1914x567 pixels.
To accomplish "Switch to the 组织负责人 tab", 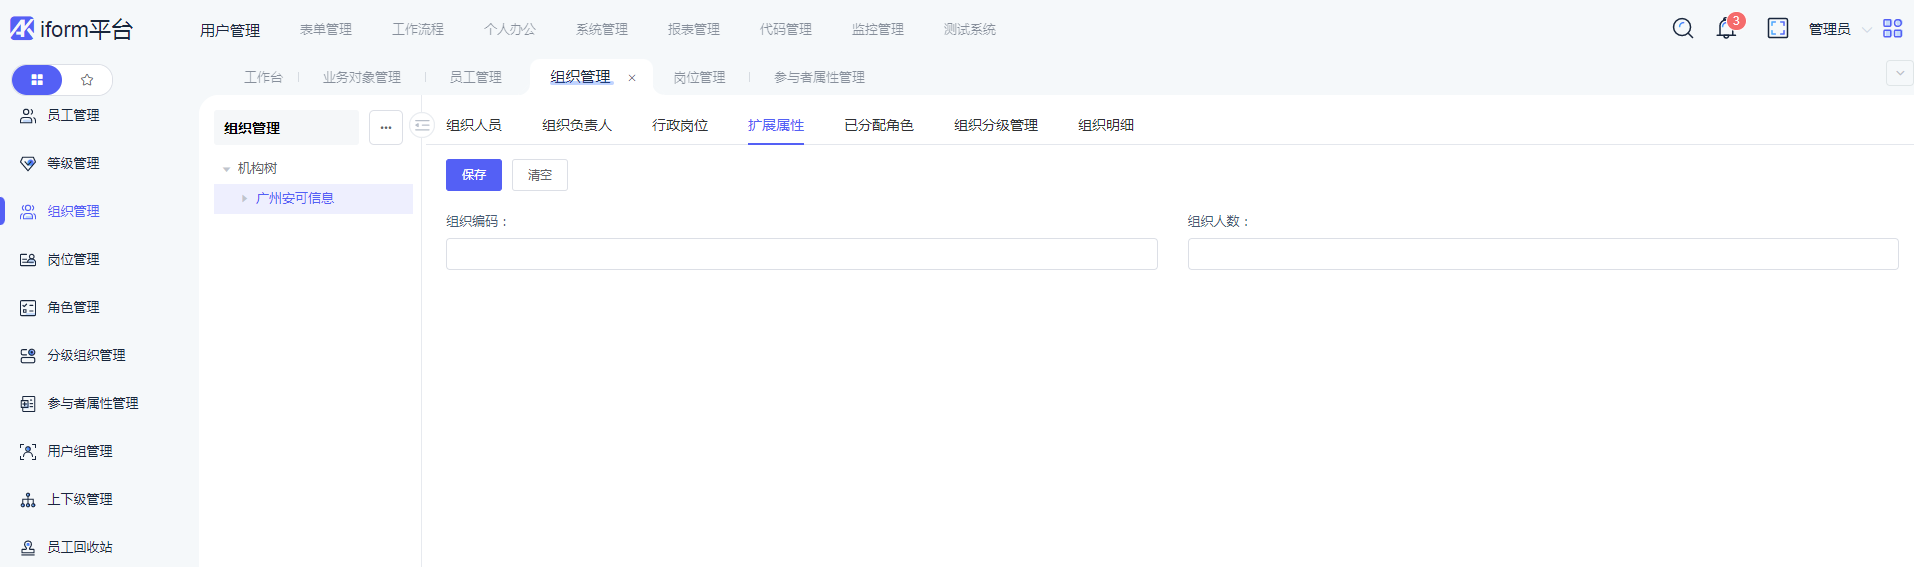I will coord(576,126).
